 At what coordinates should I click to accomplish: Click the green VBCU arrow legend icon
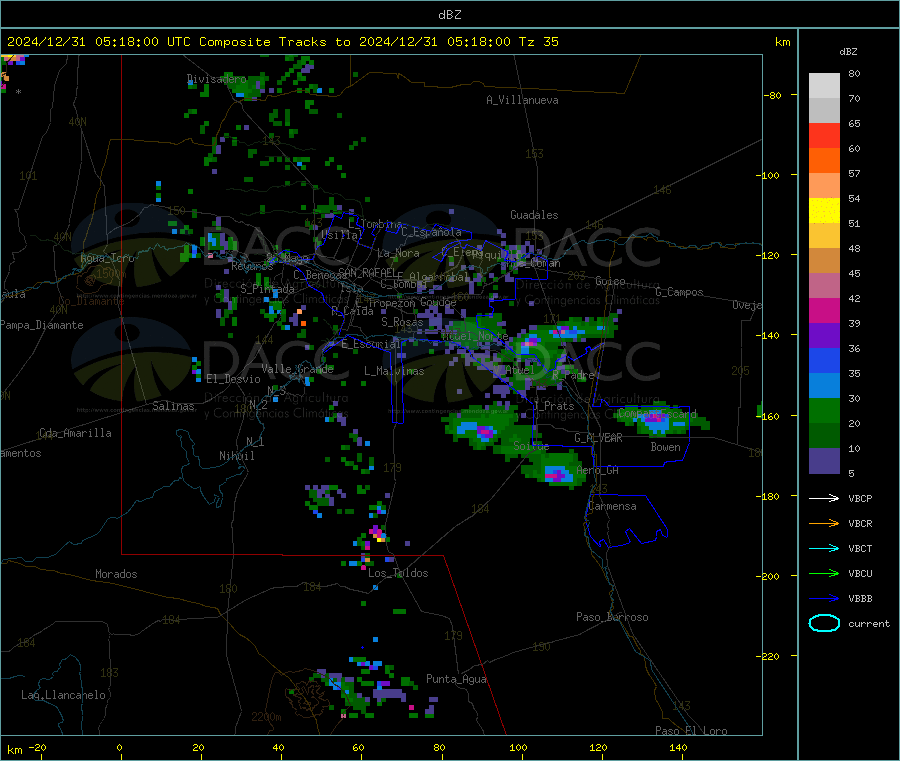point(824,573)
